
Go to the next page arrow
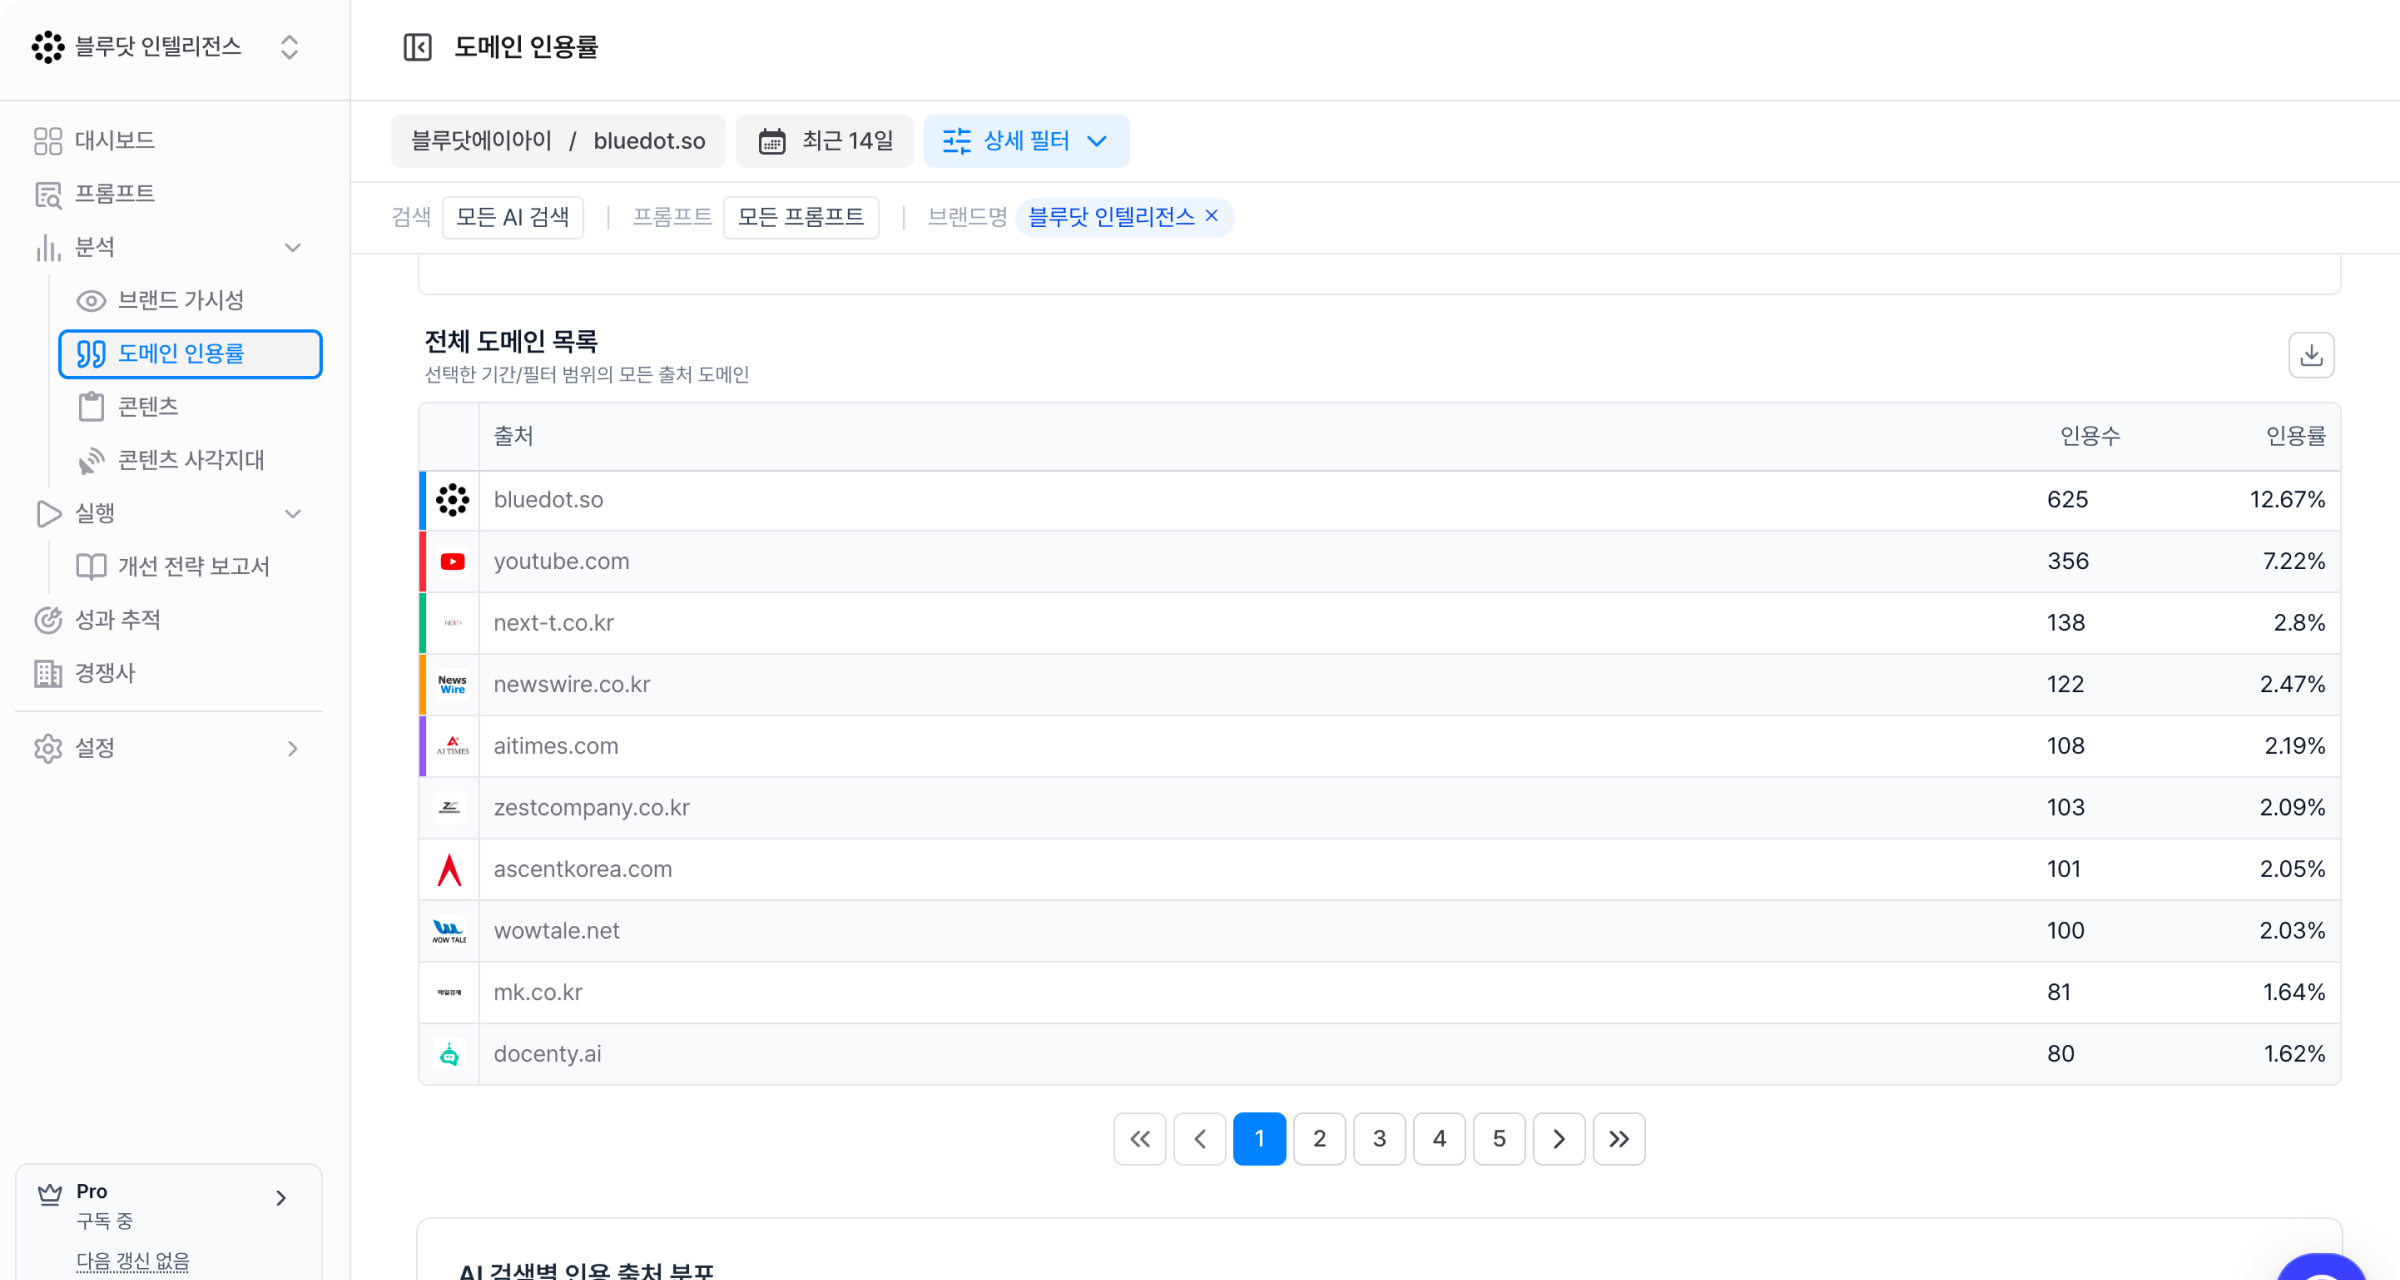pyautogui.click(x=1559, y=1139)
